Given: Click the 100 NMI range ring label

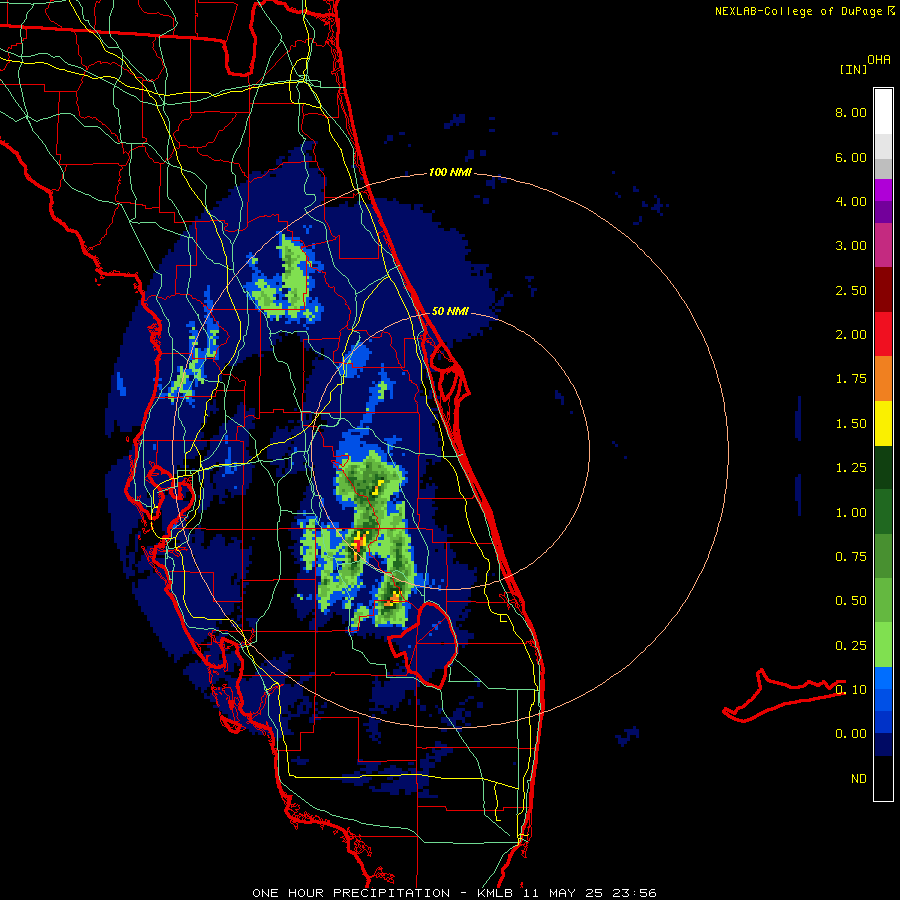Looking at the screenshot, I should click(x=450, y=172).
